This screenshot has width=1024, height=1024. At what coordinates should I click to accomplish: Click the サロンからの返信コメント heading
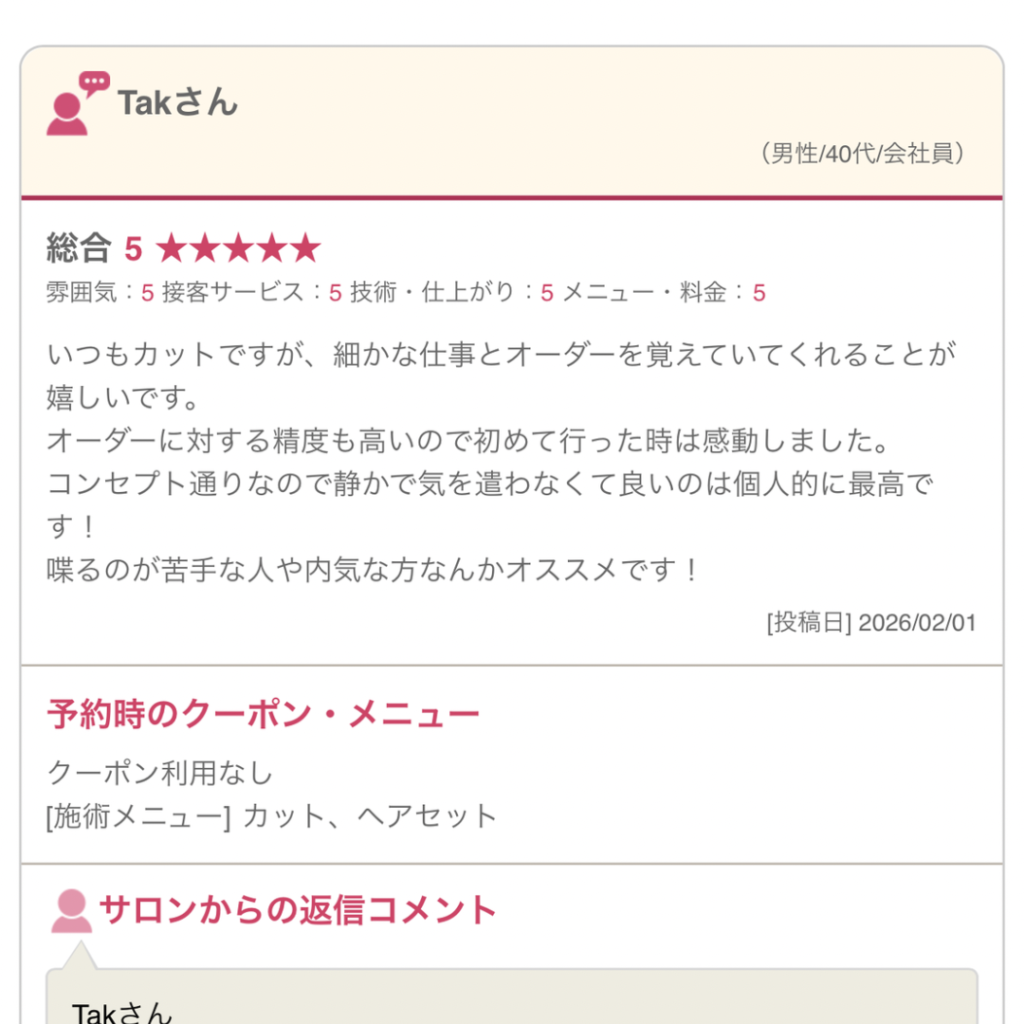pos(298,911)
